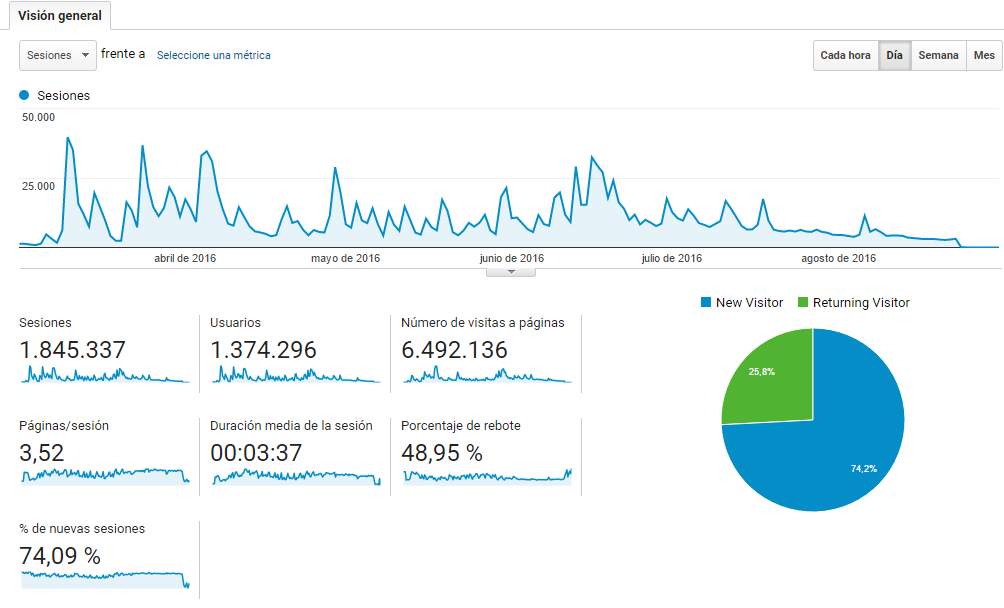The height and width of the screenshot is (608, 1004).
Task: Switch chart to 'Semana' view
Action: (938, 56)
